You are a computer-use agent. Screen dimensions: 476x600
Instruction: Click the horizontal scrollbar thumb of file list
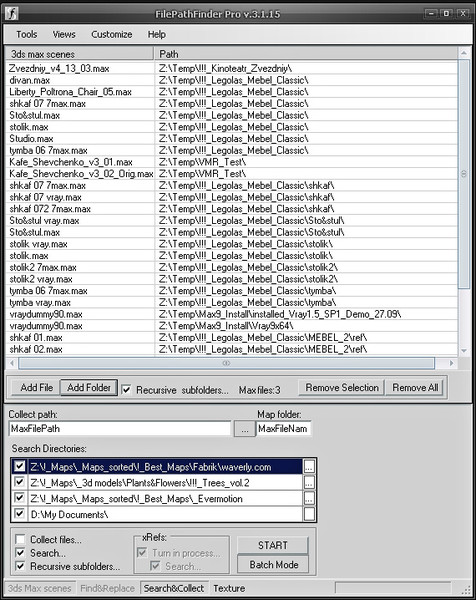click(227, 363)
